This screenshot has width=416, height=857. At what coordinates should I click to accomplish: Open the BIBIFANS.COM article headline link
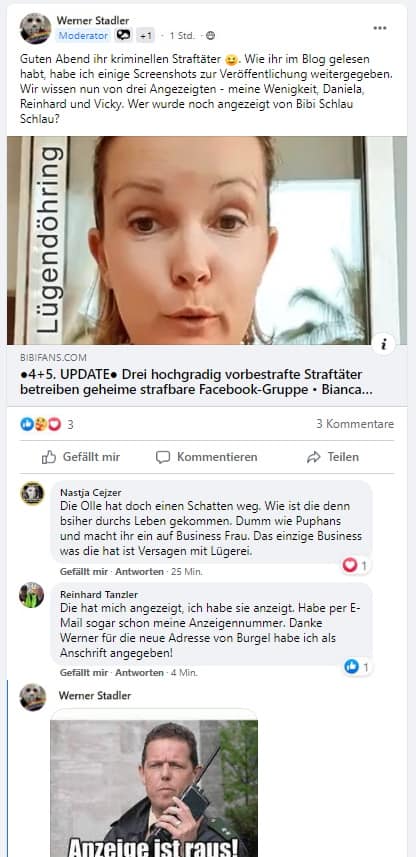tap(191, 383)
